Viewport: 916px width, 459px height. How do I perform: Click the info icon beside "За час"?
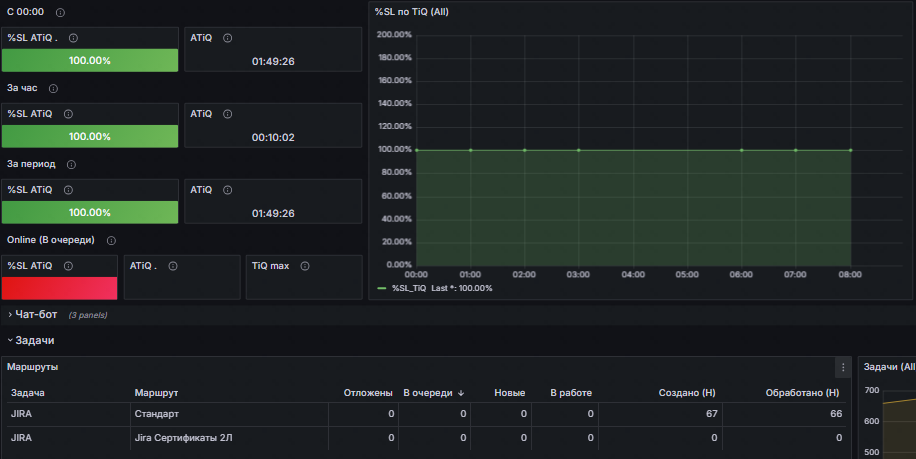(x=53, y=88)
